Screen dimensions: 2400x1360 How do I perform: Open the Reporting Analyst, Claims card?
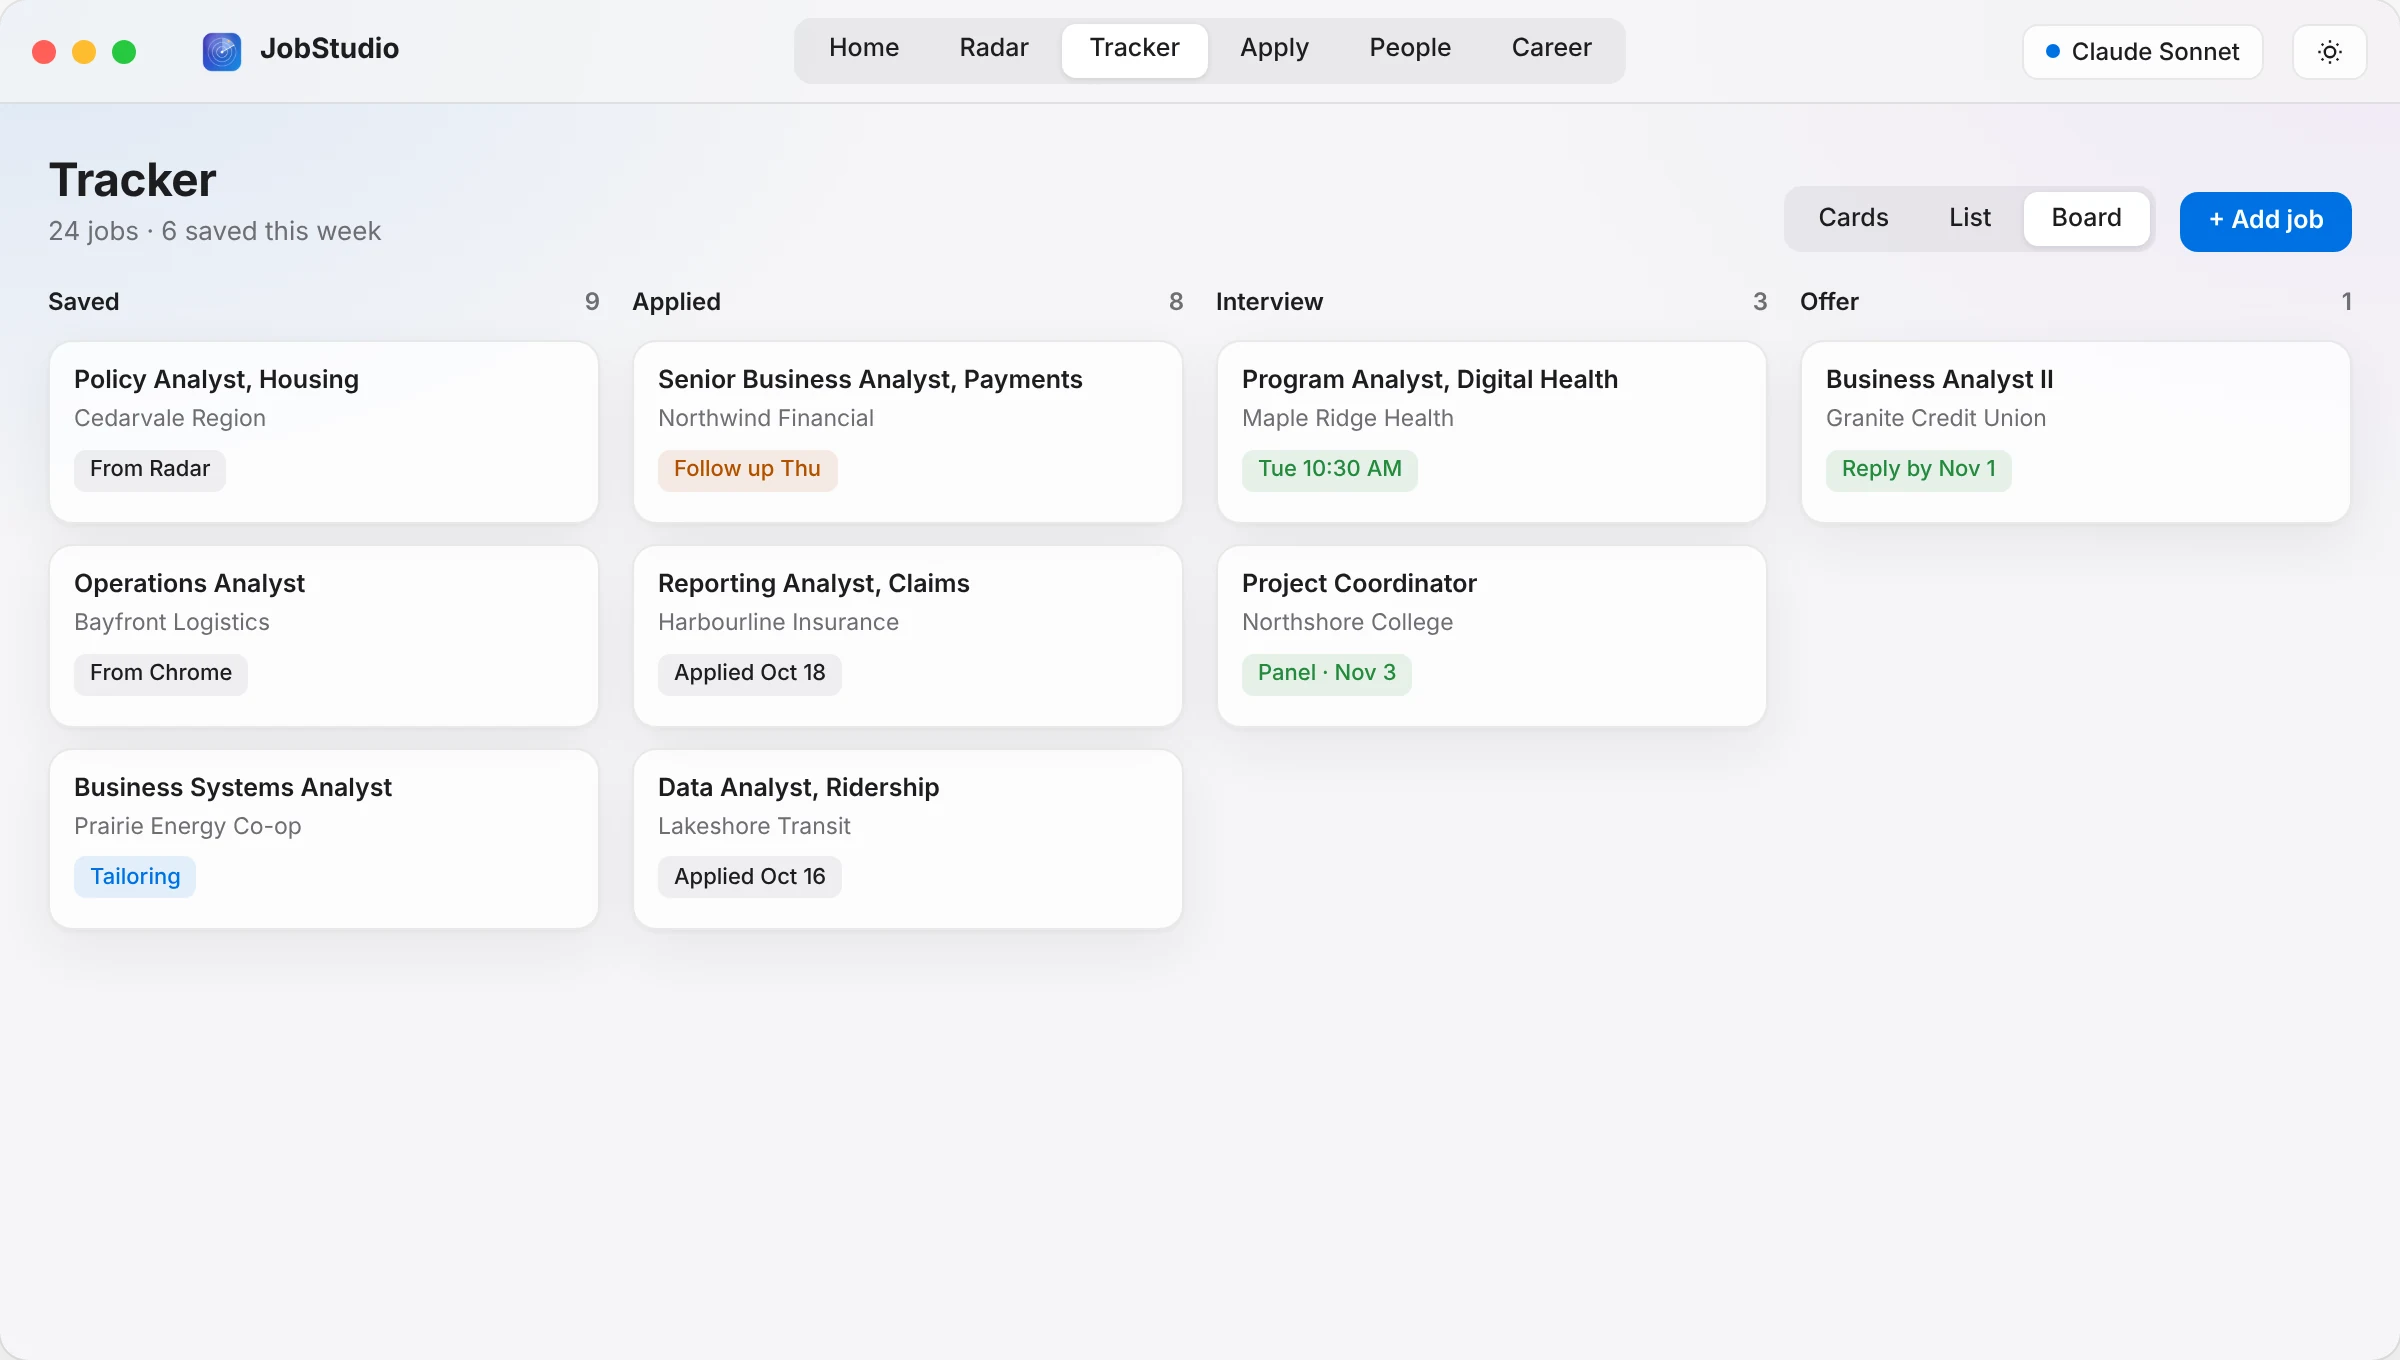[908, 636]
